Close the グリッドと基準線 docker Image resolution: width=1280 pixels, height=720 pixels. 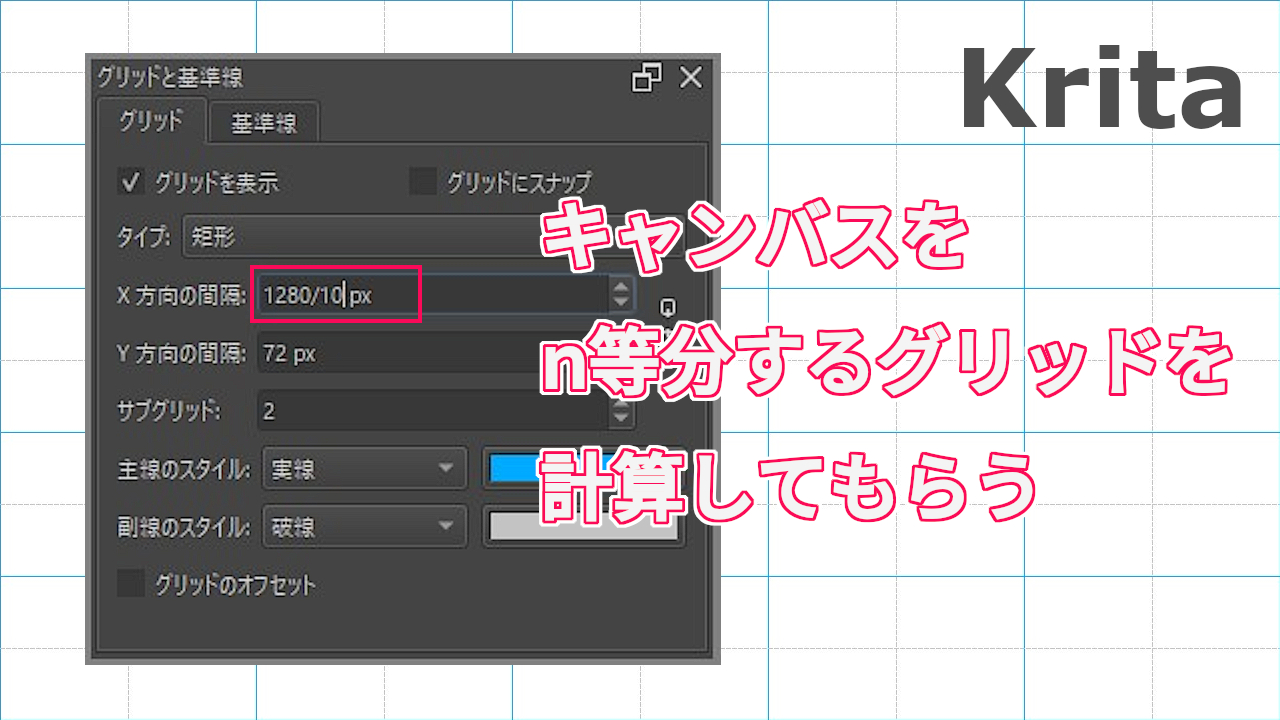[x=691, y=77]
